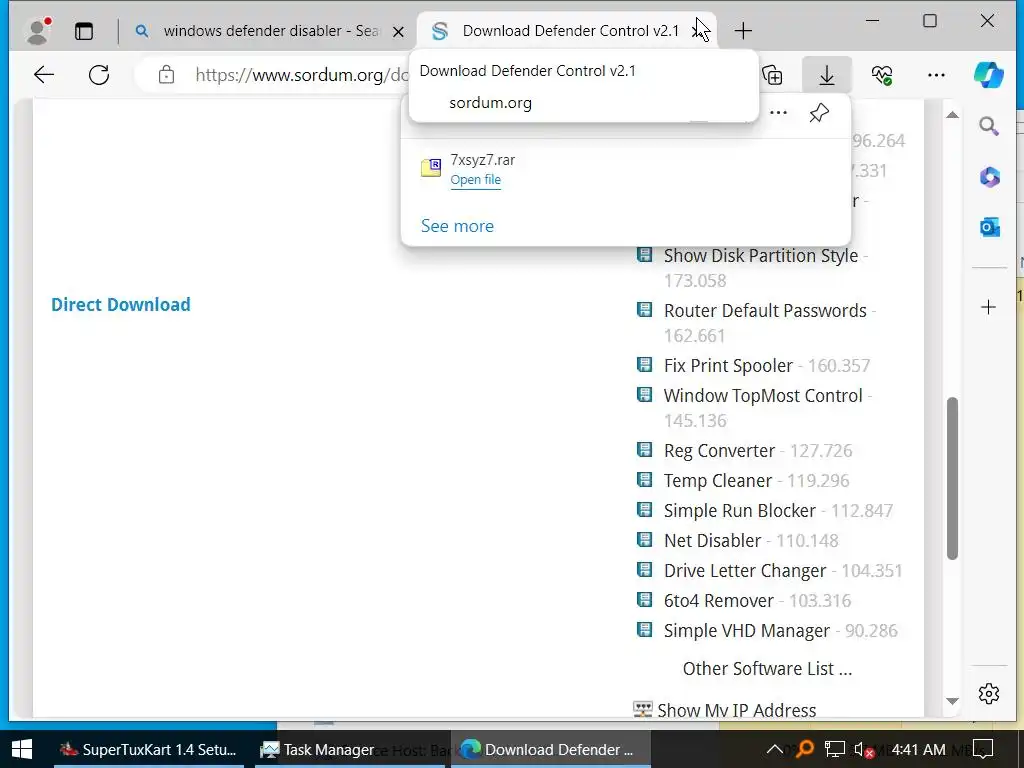
Task: Click the 7xsyz7.rar file icon
Action: coord(431,168)
